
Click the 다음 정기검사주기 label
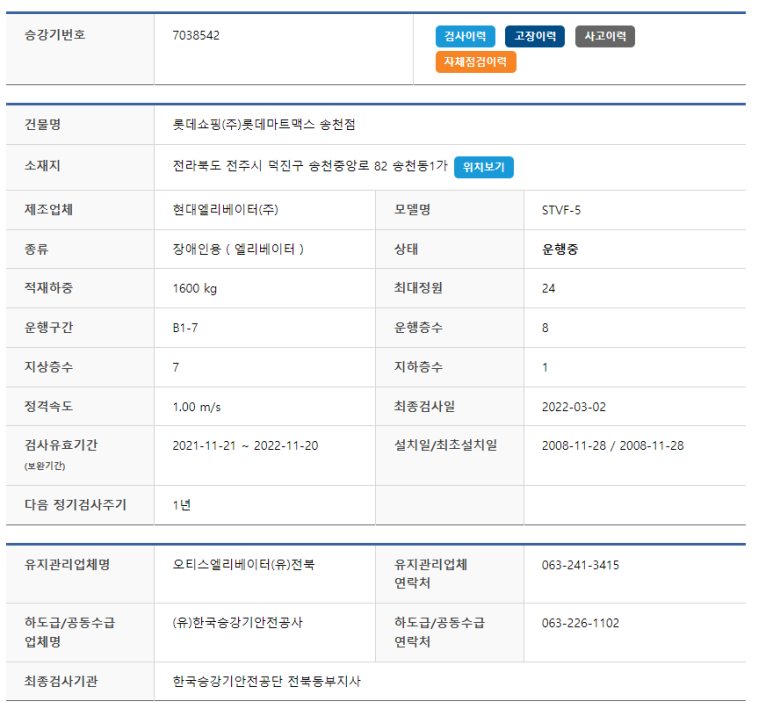tap(75, 505)
